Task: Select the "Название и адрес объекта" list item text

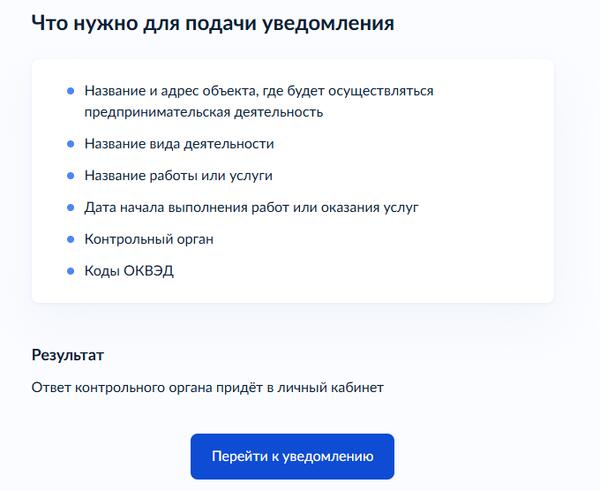Action: (258, 91)
